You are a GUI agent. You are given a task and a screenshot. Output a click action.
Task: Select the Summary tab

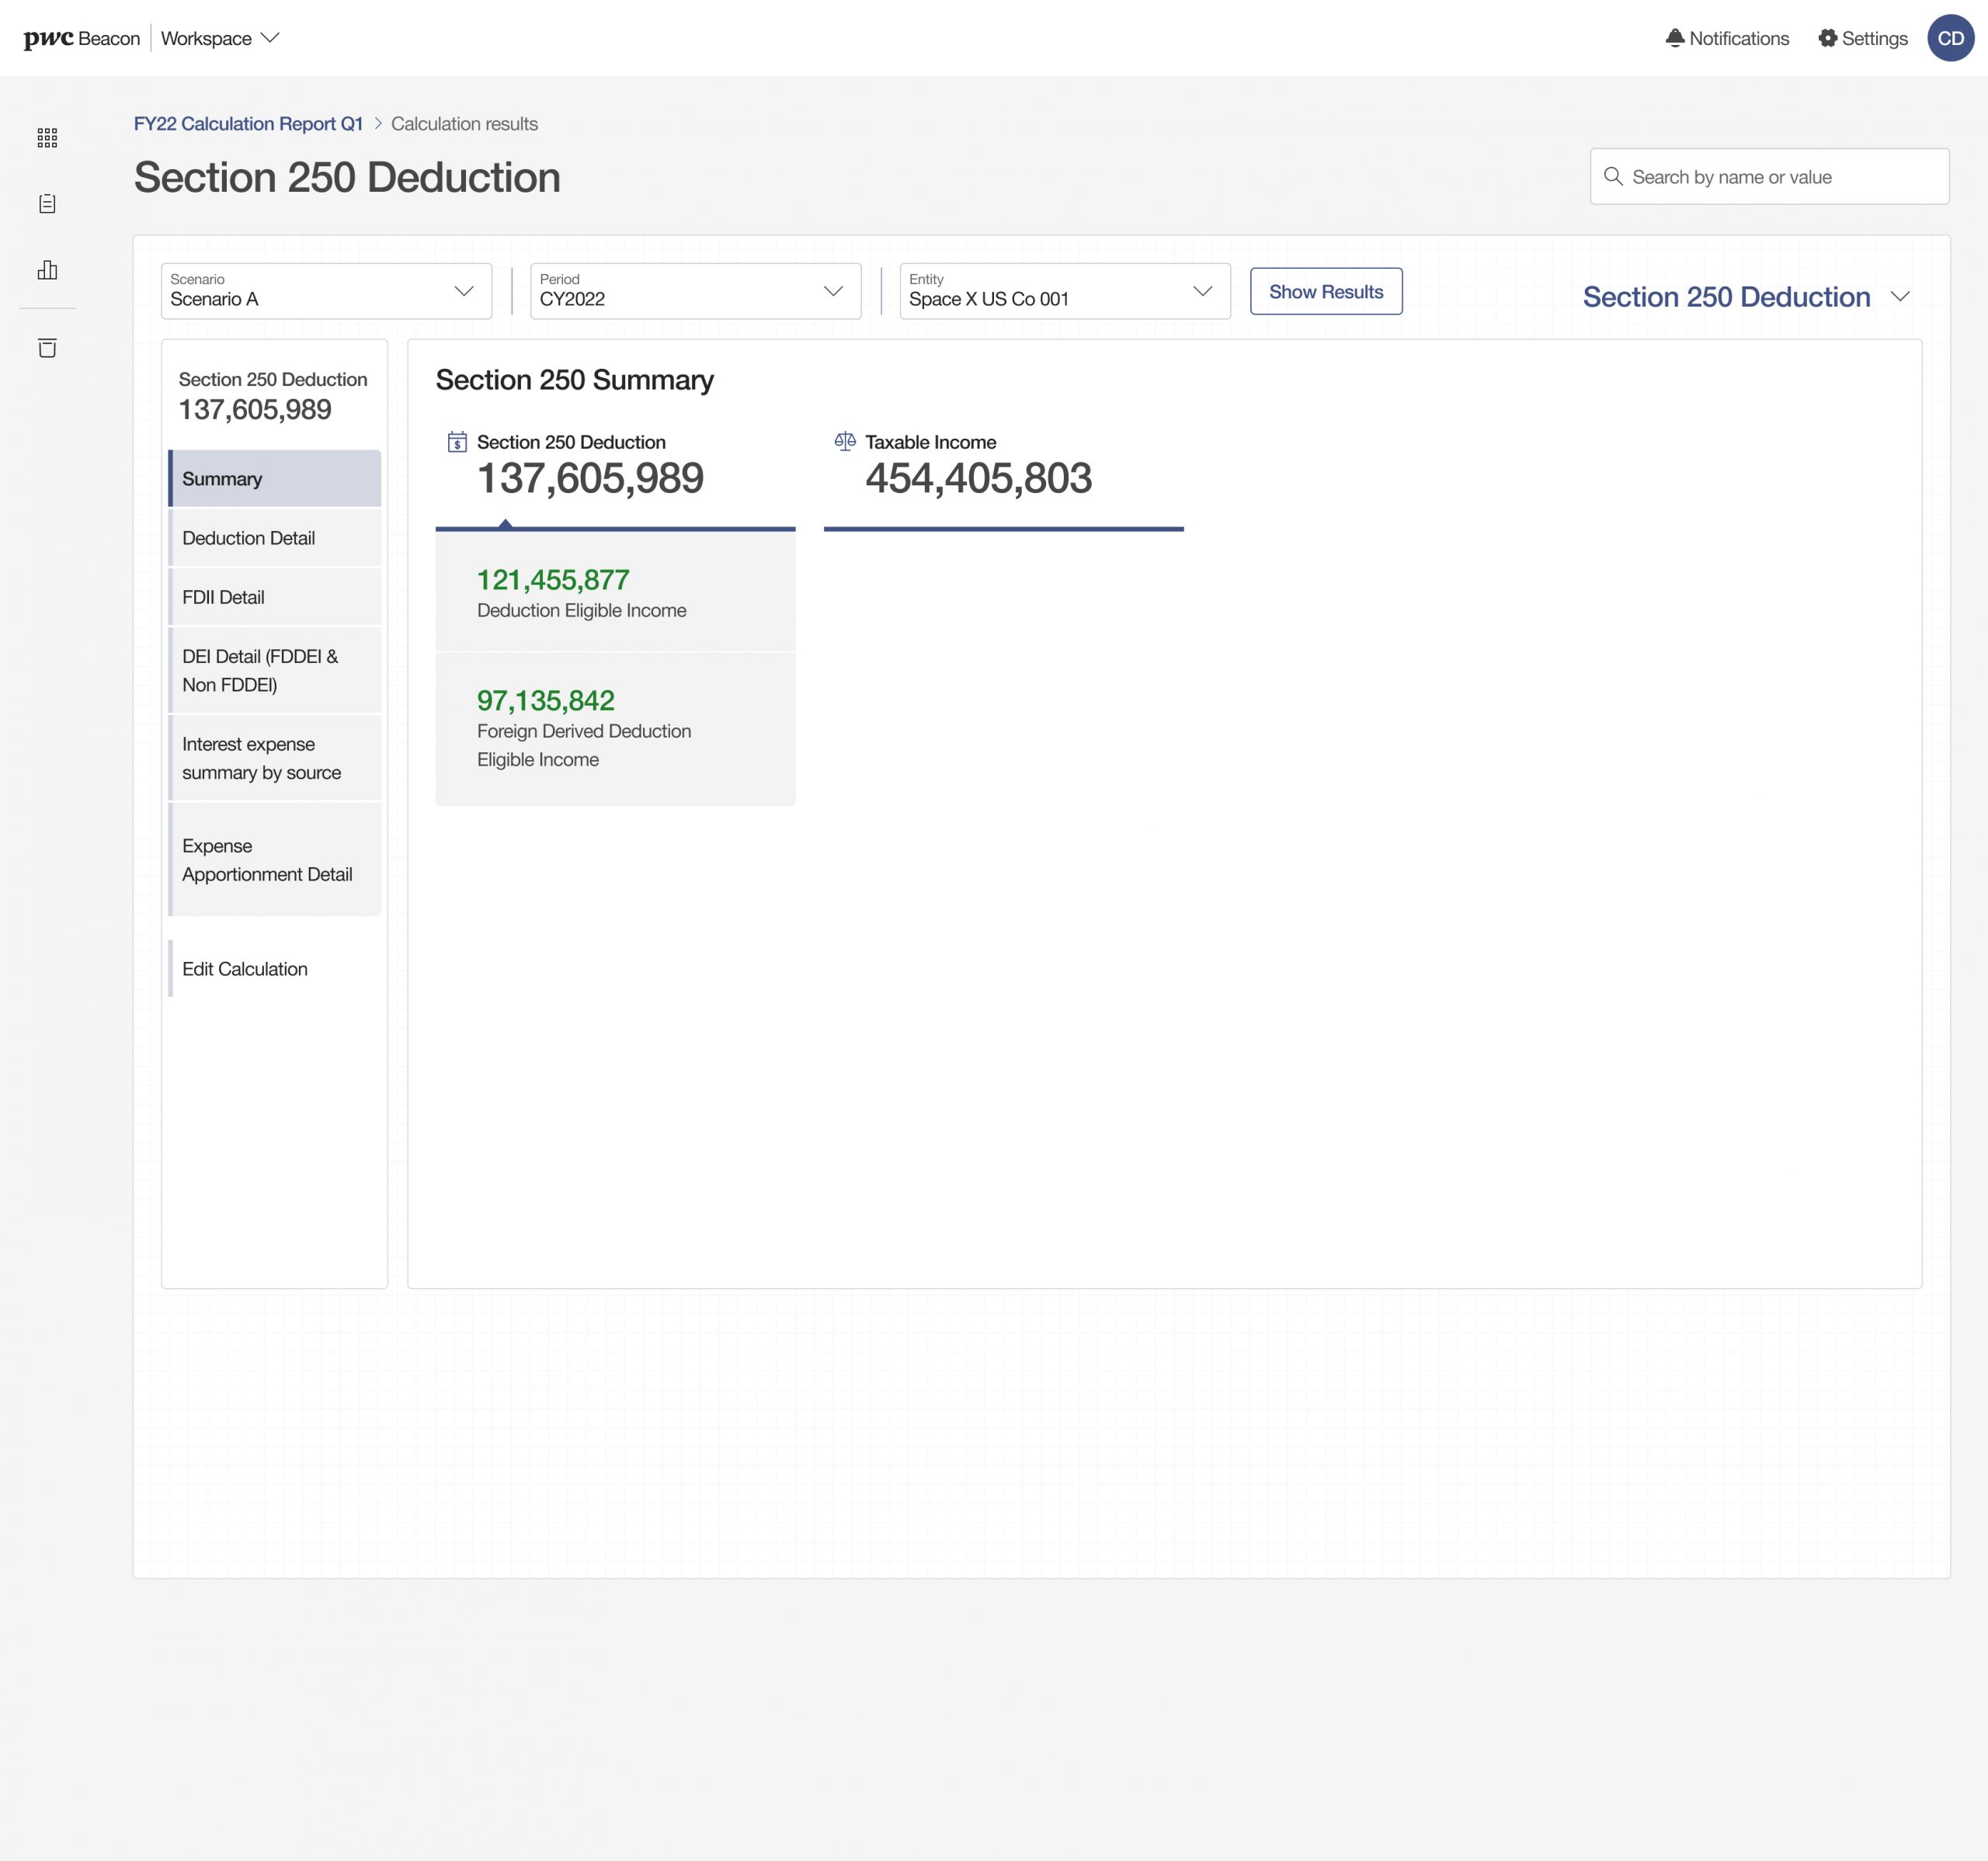click(275, 479)
